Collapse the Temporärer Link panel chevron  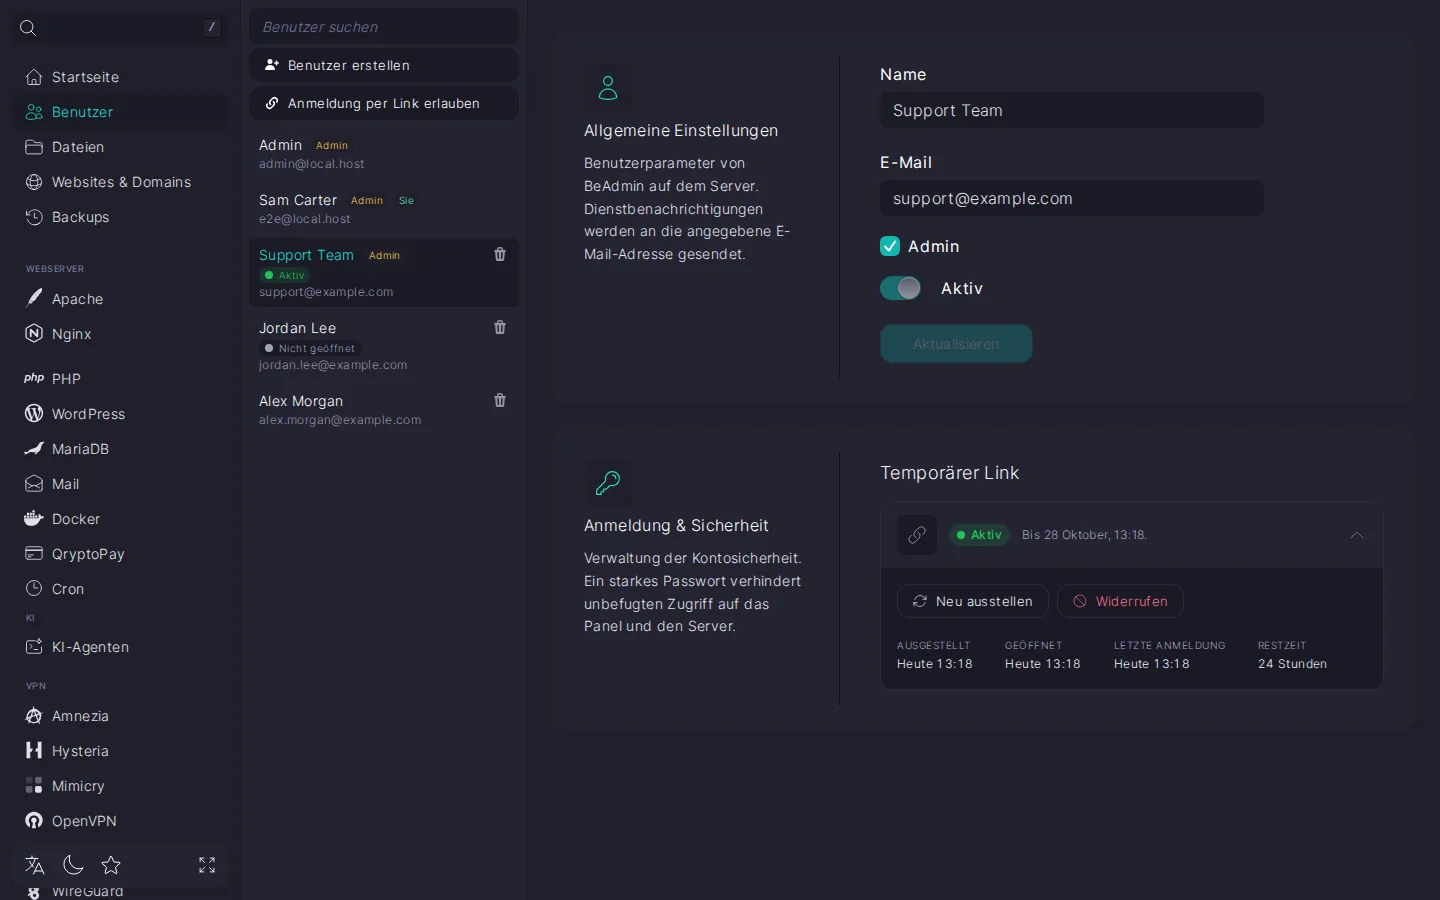point(1357,535)
